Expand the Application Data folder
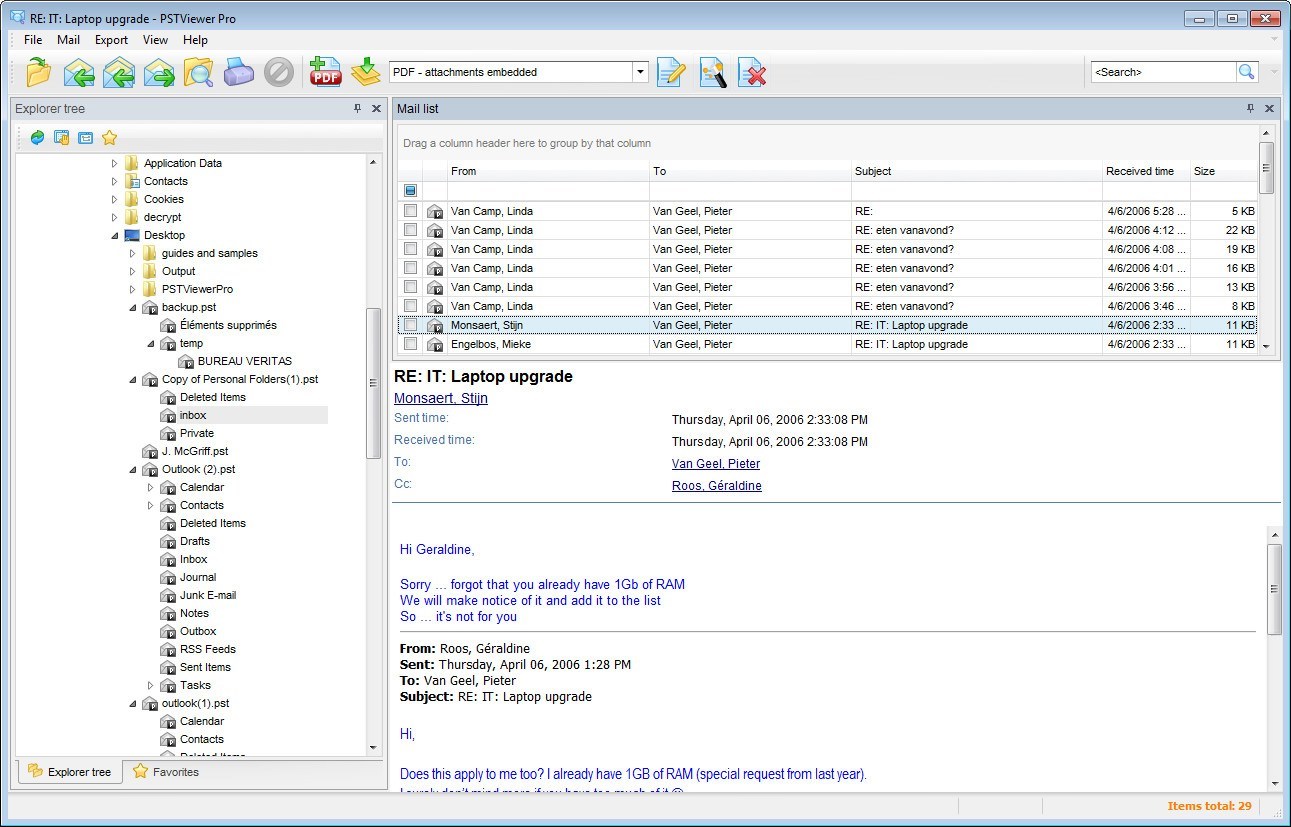Viewport: 1291px width, 827px height. pos(114,163)
